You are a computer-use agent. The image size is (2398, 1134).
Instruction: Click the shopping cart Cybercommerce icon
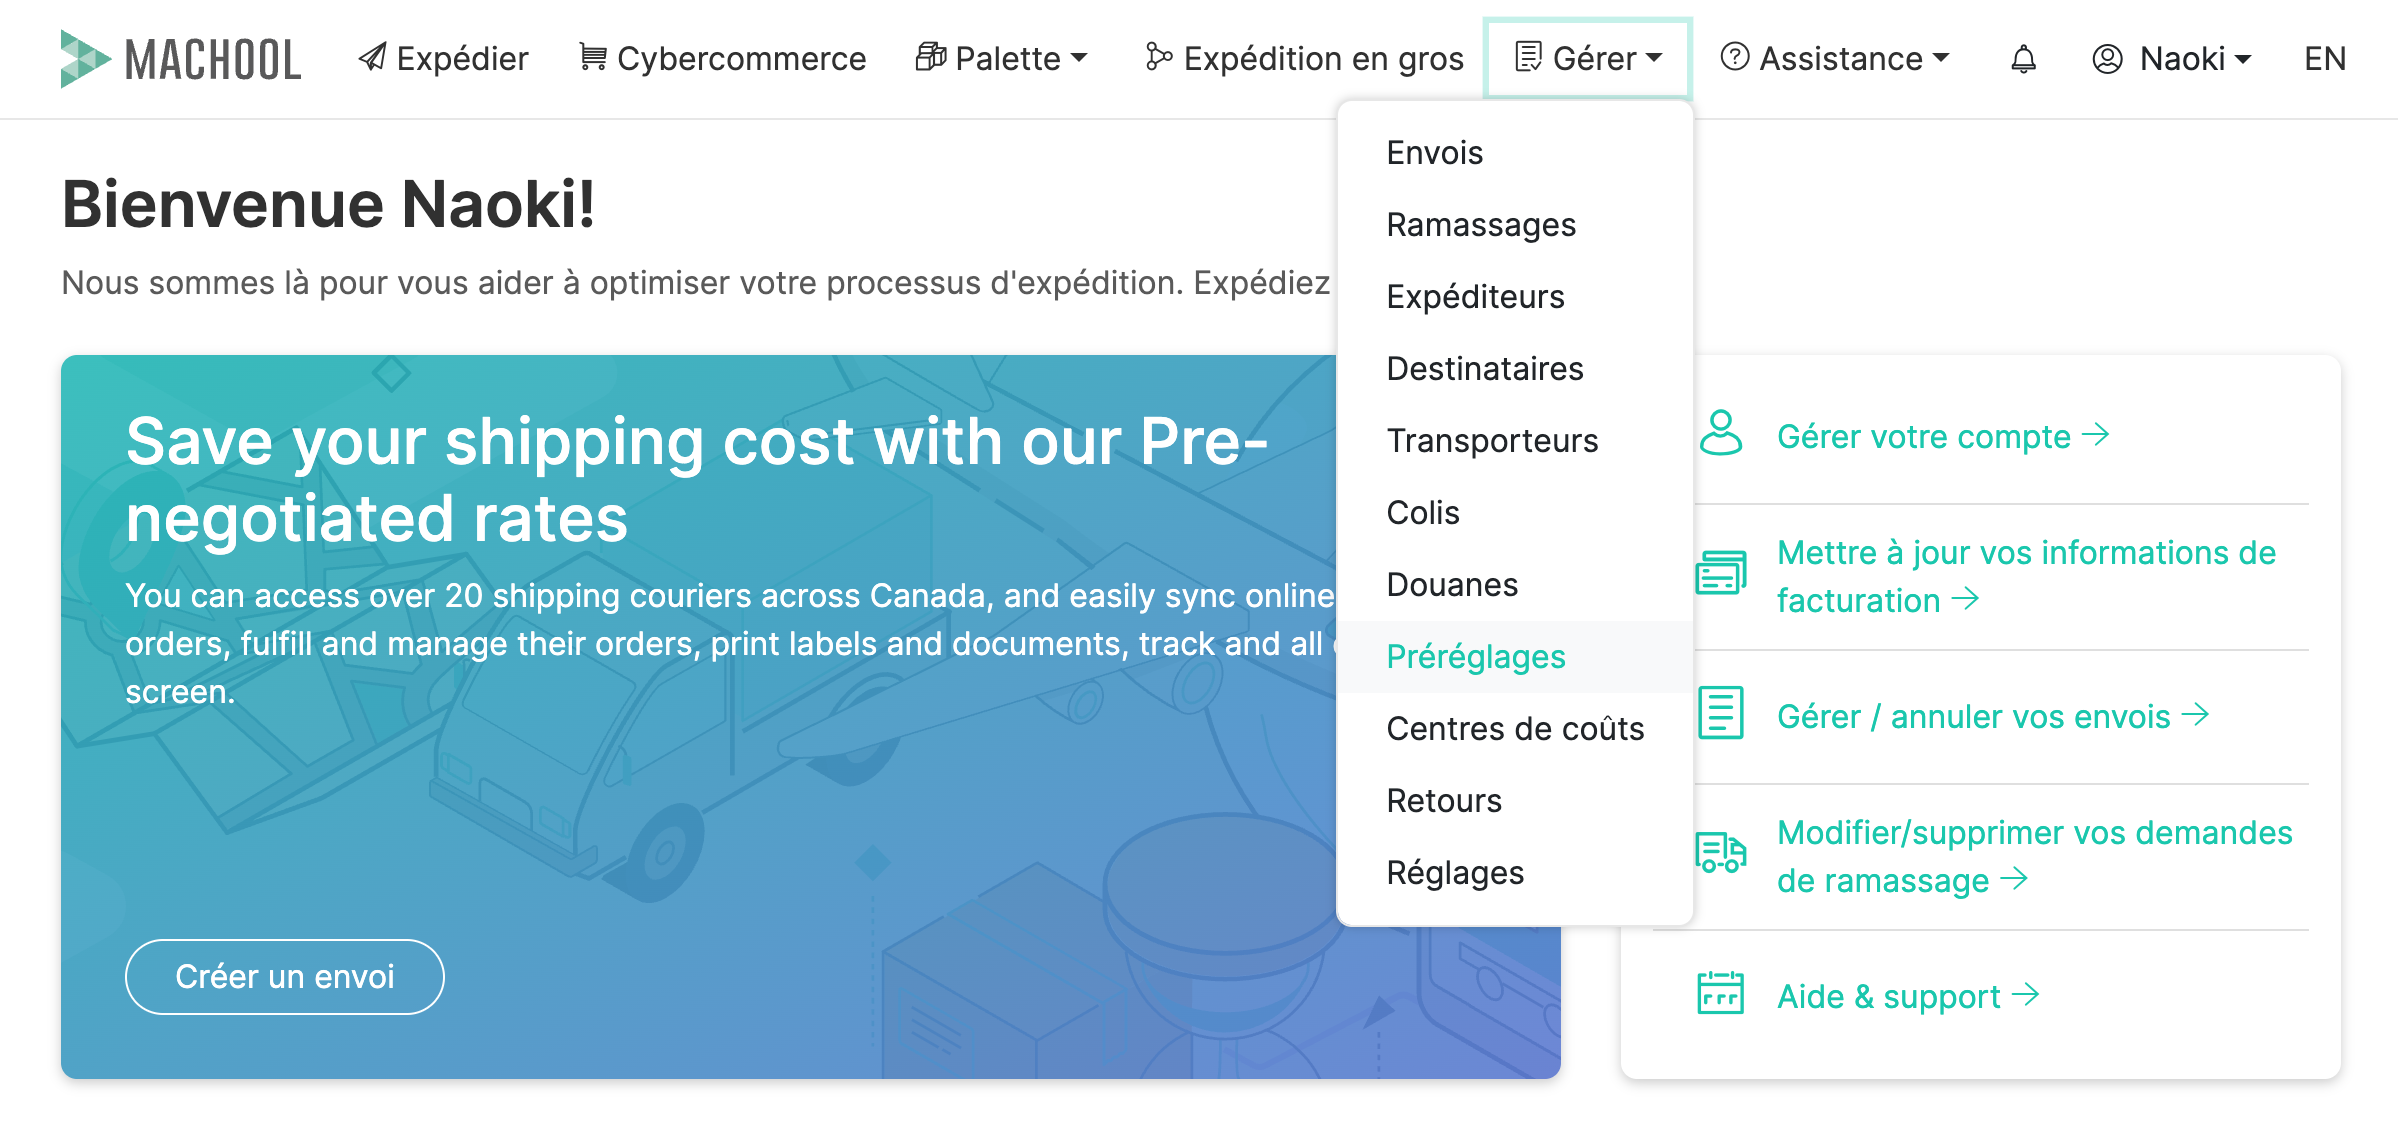pyautogui.click(x=593, y=58)
